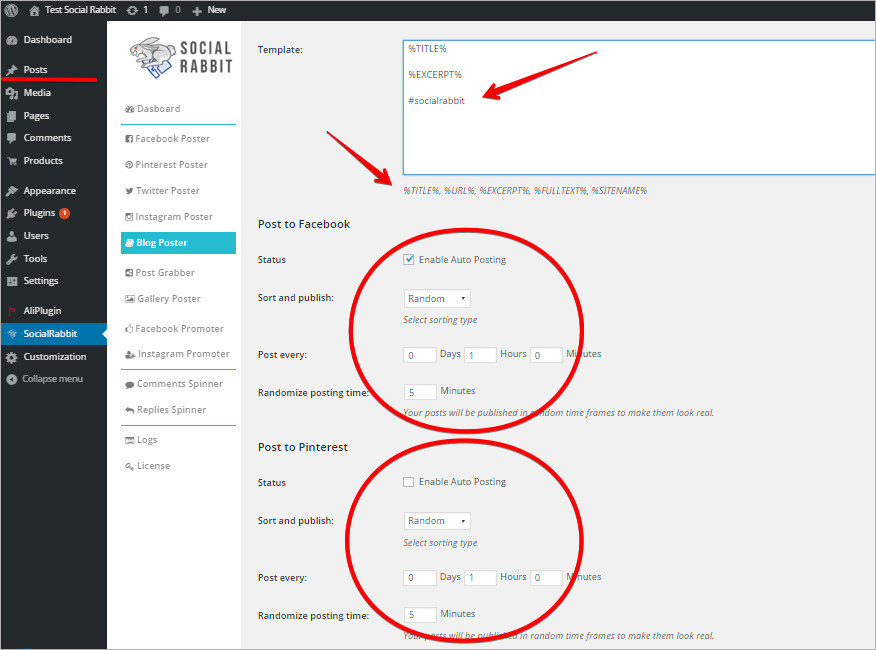Click the WordPress logo icon in admin bar
The height and width of the screenshot is (650, 876).
click(x=11, y=10)
